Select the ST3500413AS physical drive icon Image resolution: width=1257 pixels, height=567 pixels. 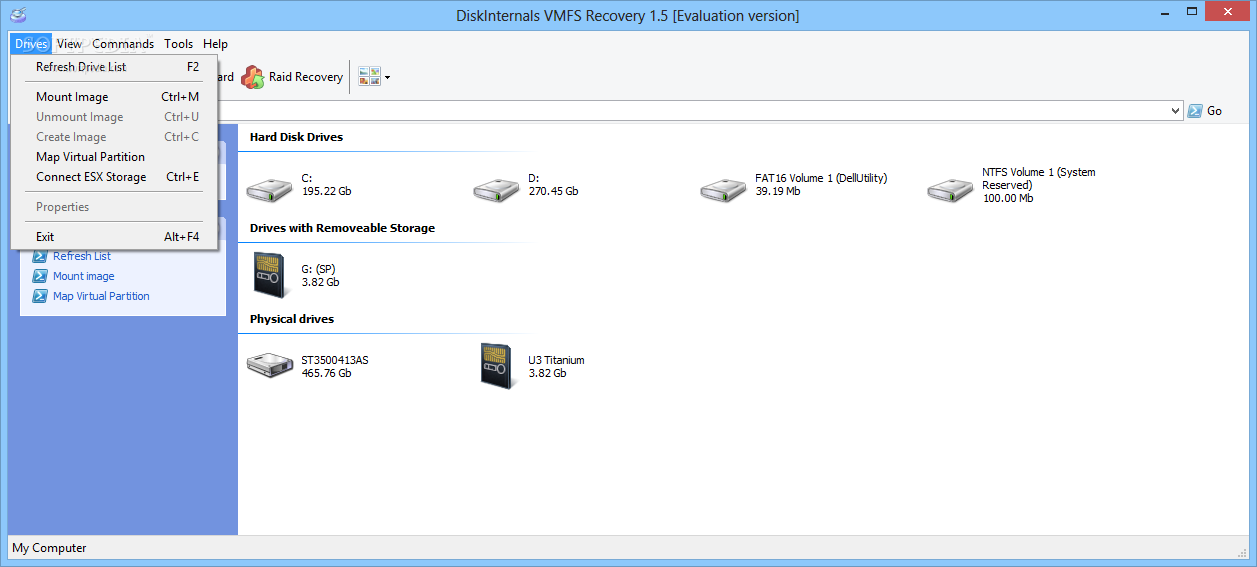pyautogui.click(x=270, y=366)
